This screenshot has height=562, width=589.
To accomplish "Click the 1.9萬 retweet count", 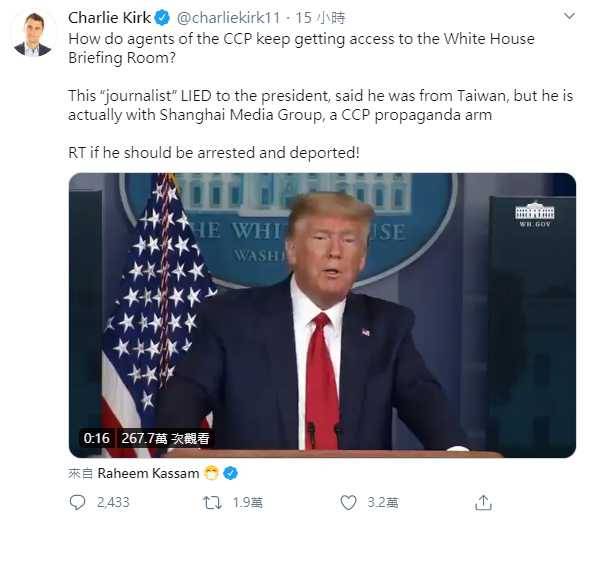I will (248, 503).
